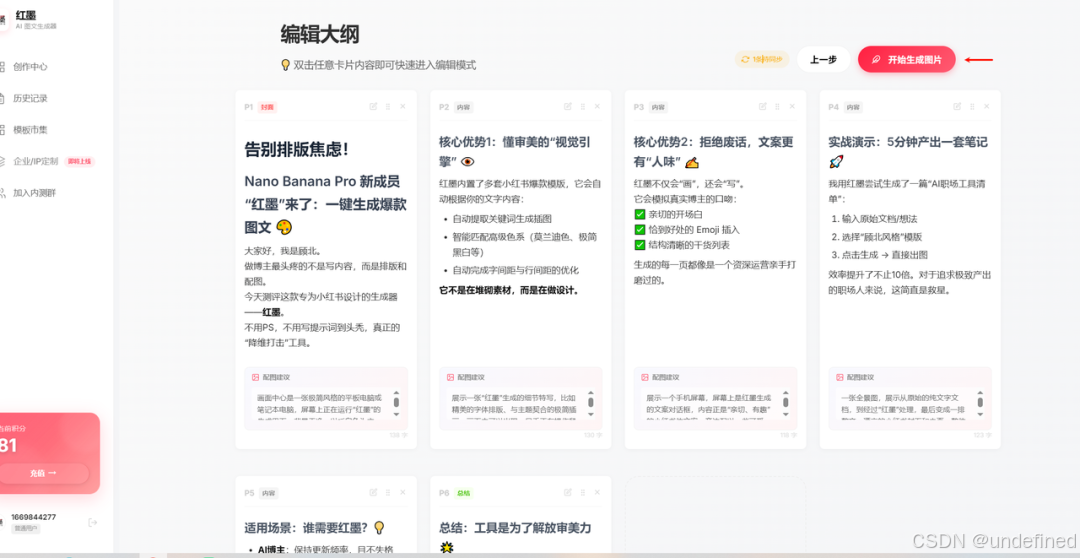Click the 配图建议 image icon in card P3
Image resolution: width=1080 pixels, height=558 pixels.
click(x=645, y=378)
